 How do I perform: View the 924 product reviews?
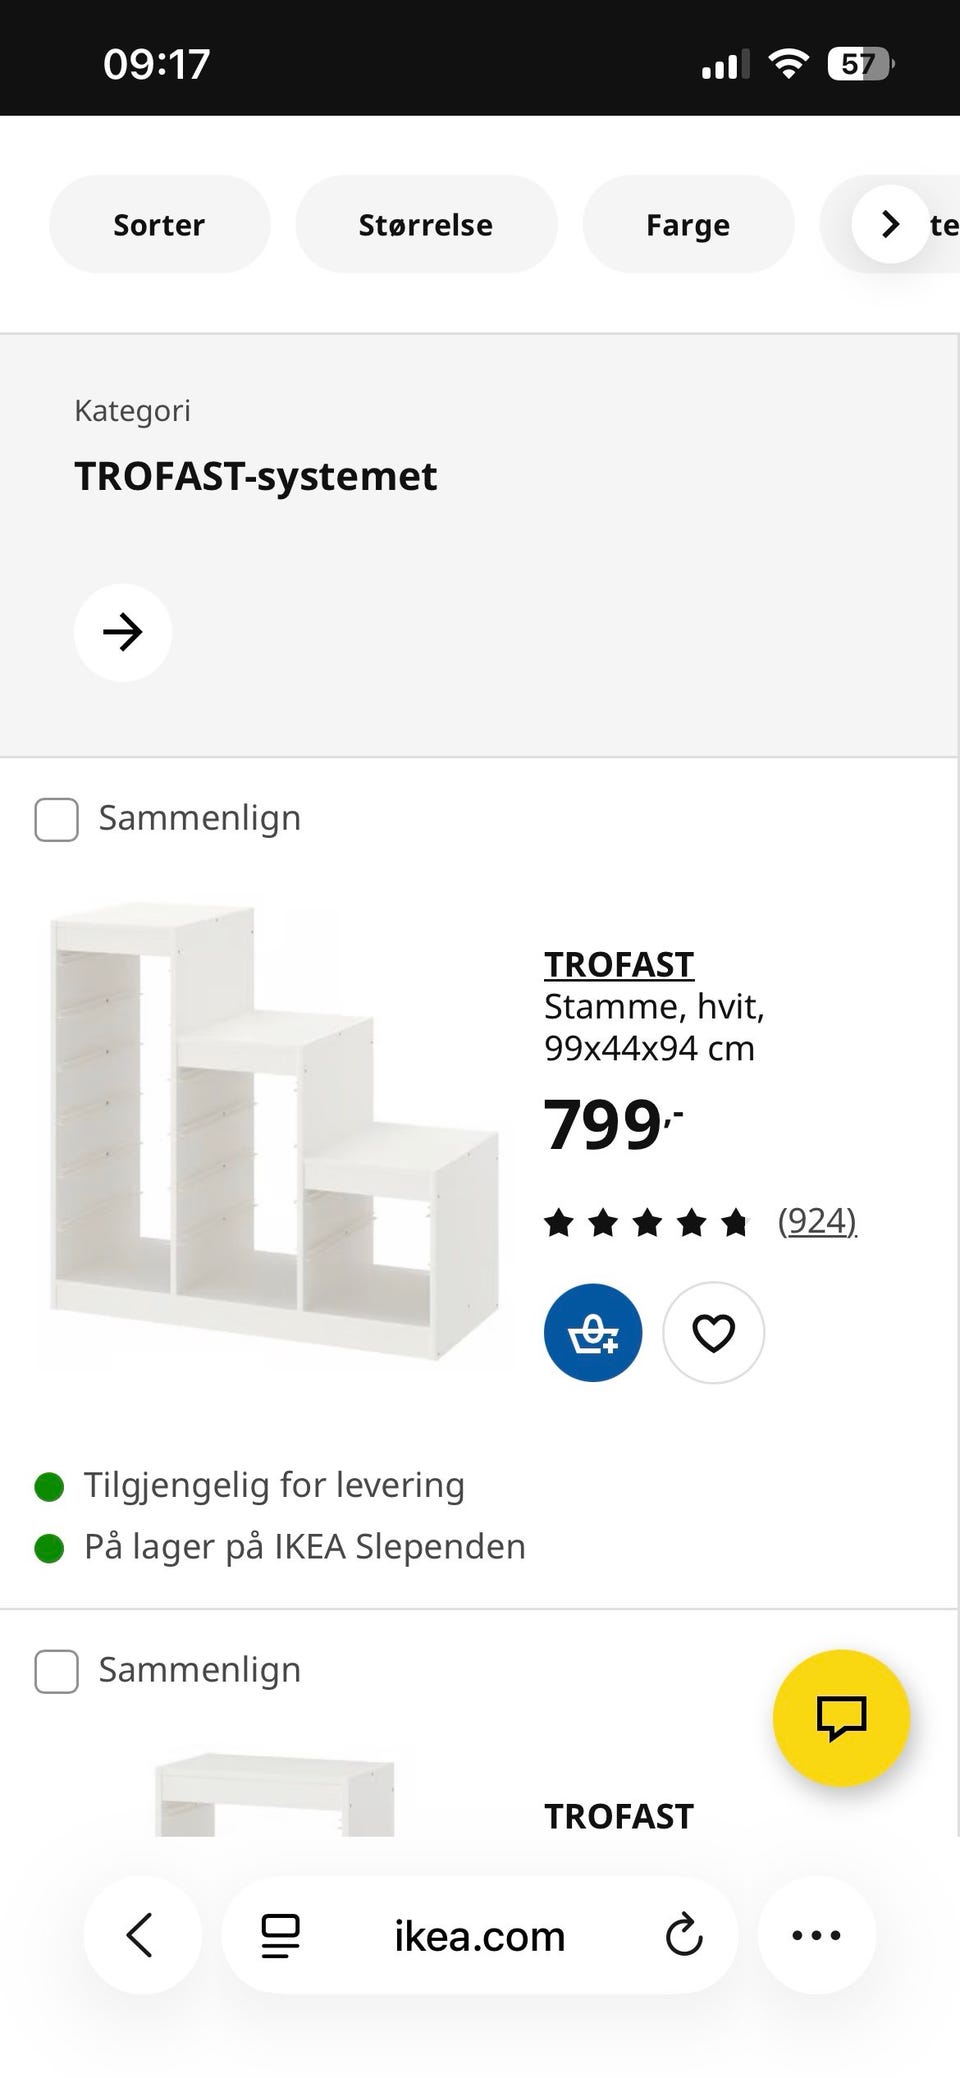click(817, 1220)
